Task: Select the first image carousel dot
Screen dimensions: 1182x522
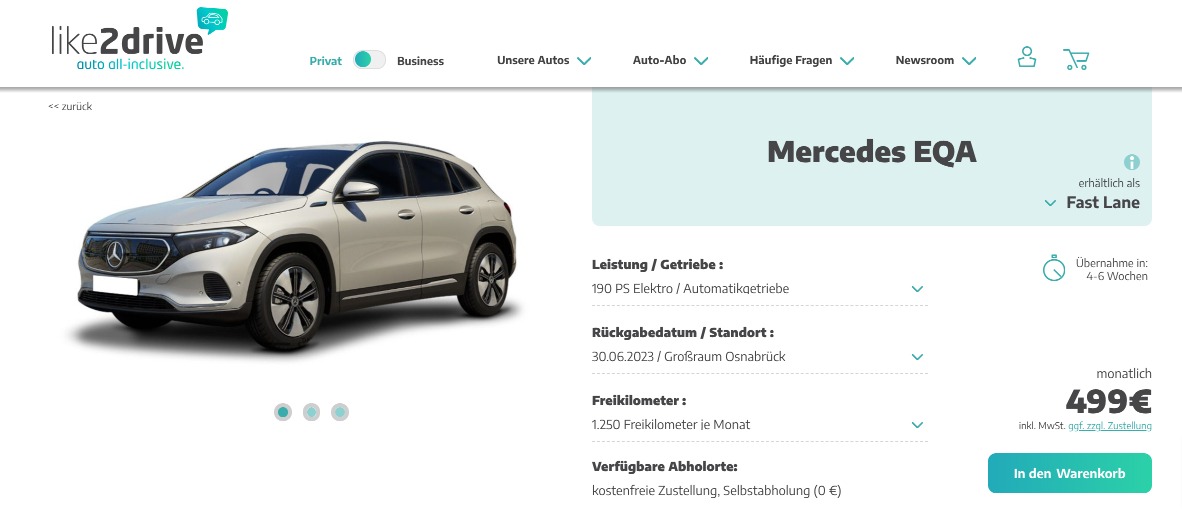Action: (283, 412)
